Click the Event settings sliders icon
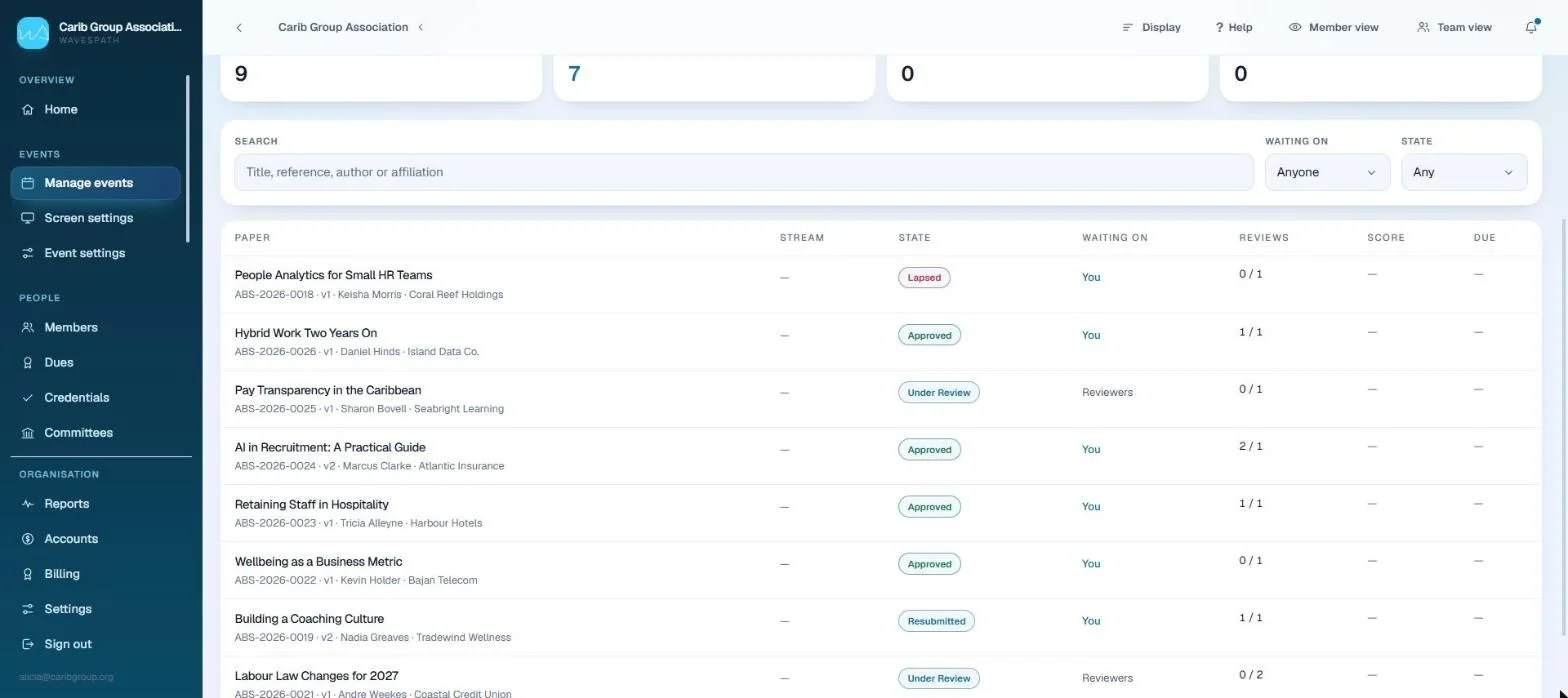Screen dimensions: 1568x698 pyautogui.click(x=28, y=253)
